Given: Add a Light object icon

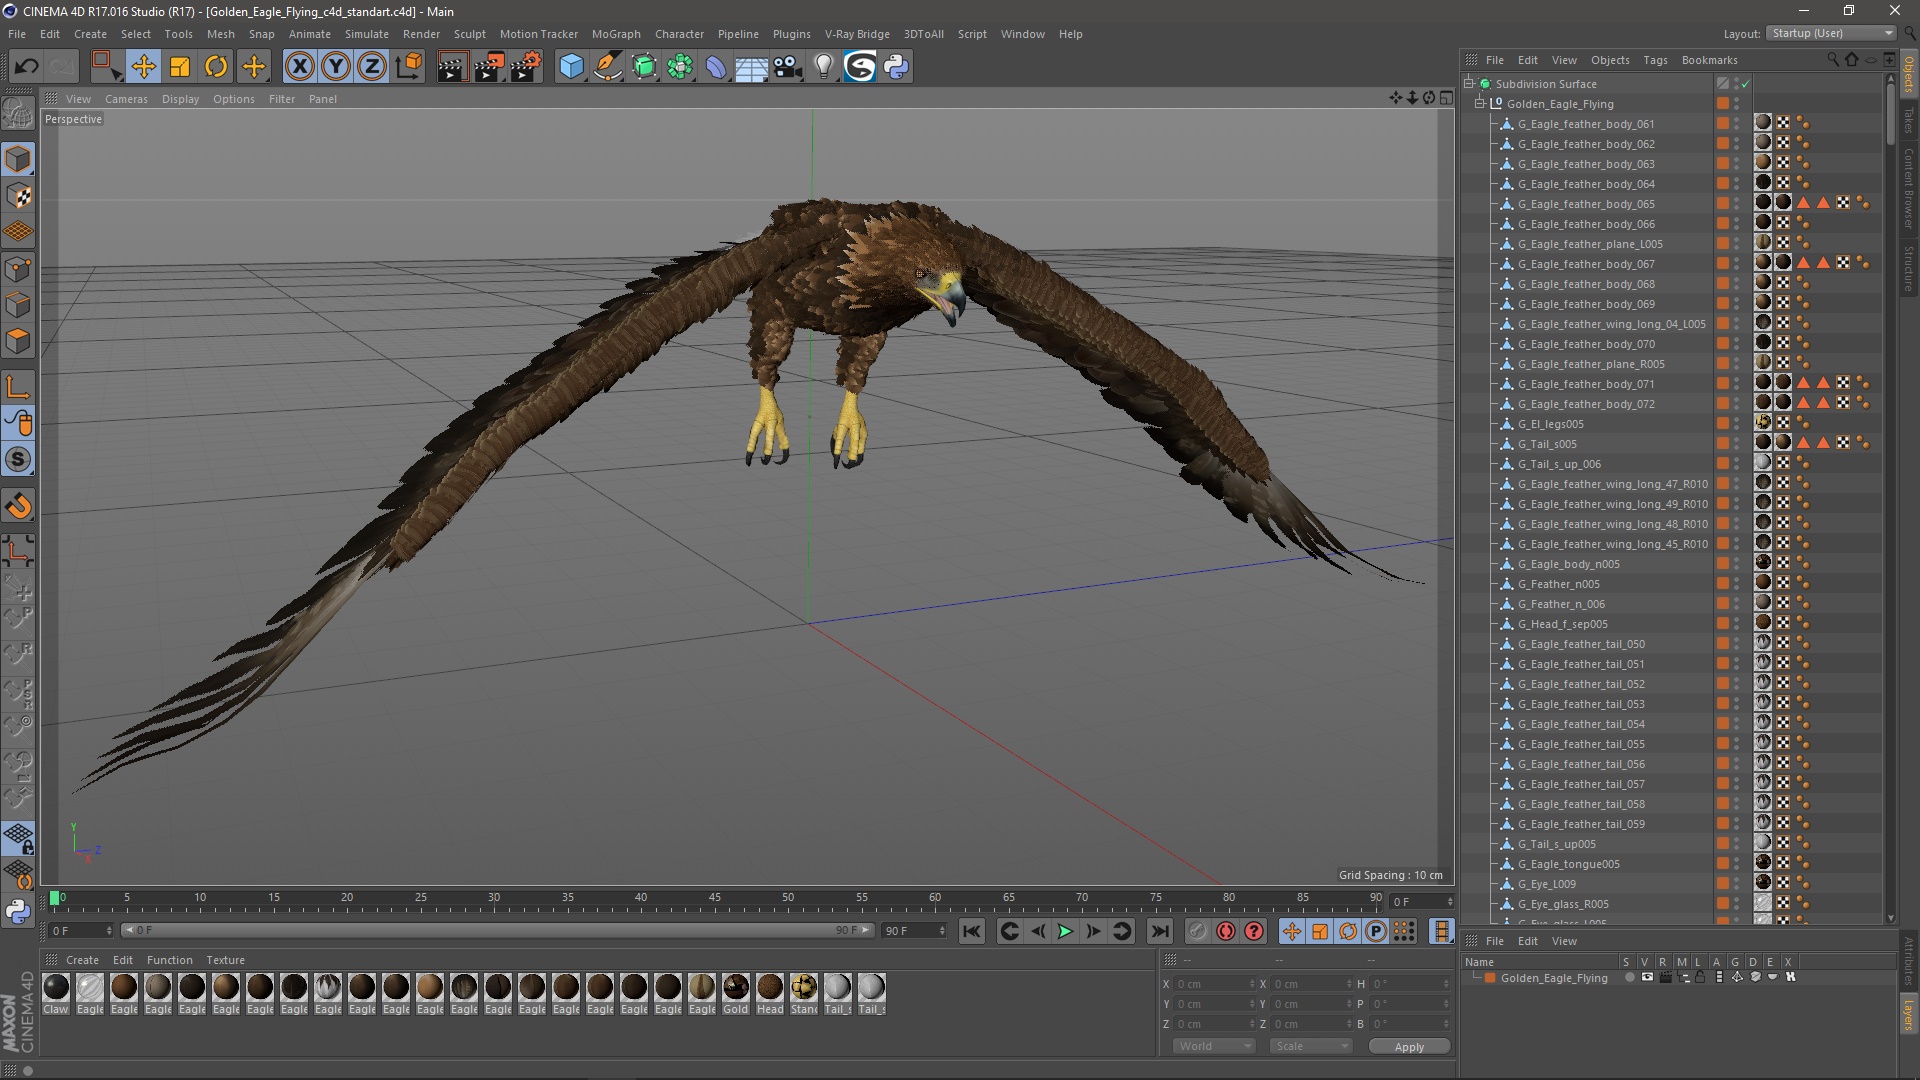Looking at the screenshot, I should (x=824, y=67).
